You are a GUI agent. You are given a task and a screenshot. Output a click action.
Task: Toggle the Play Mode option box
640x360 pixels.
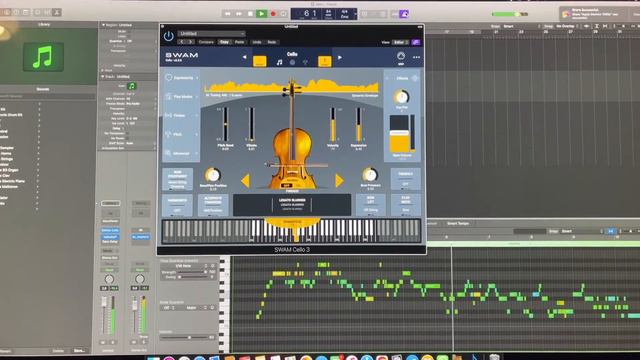click(x=405, y=205)
